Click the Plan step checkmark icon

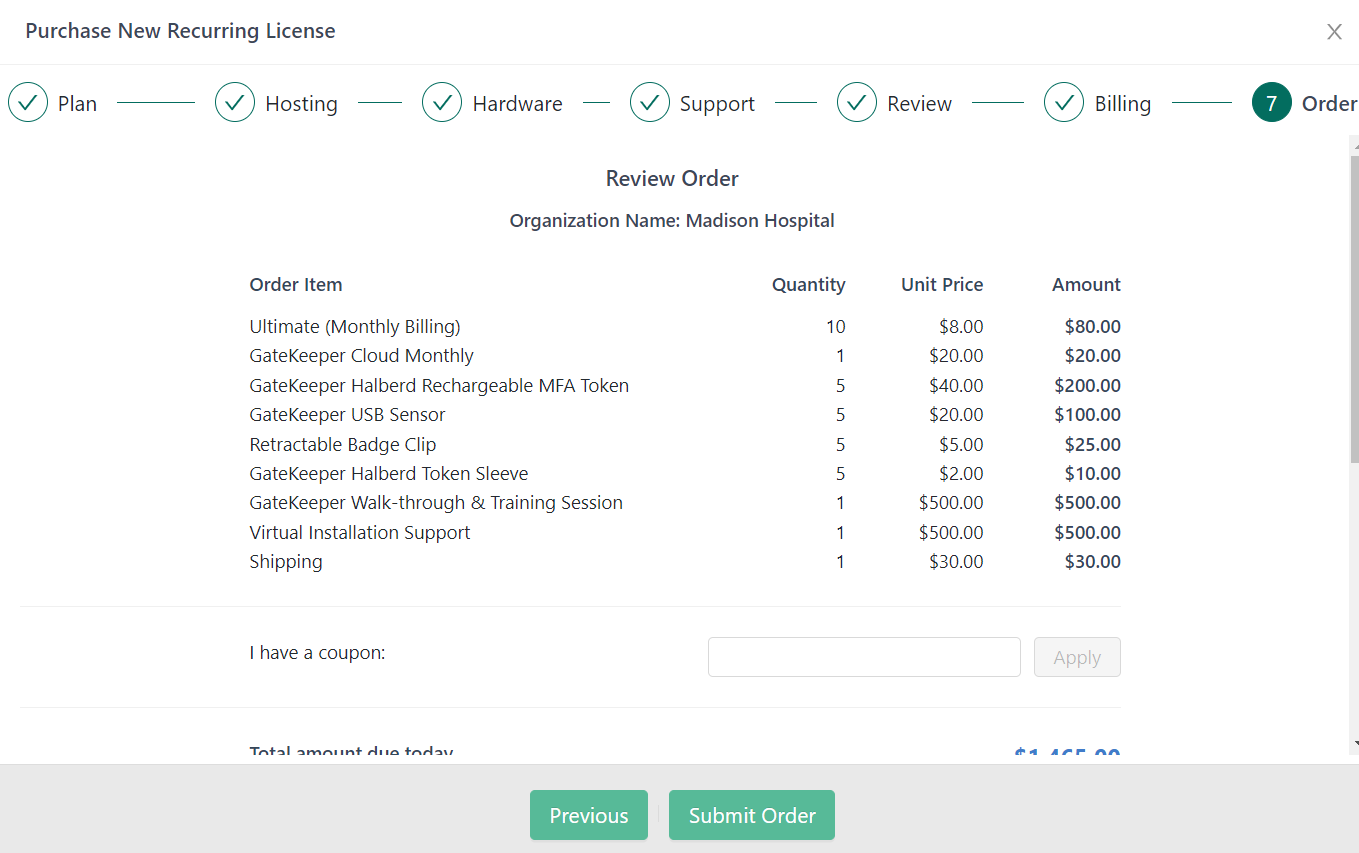tap(28, 102)
